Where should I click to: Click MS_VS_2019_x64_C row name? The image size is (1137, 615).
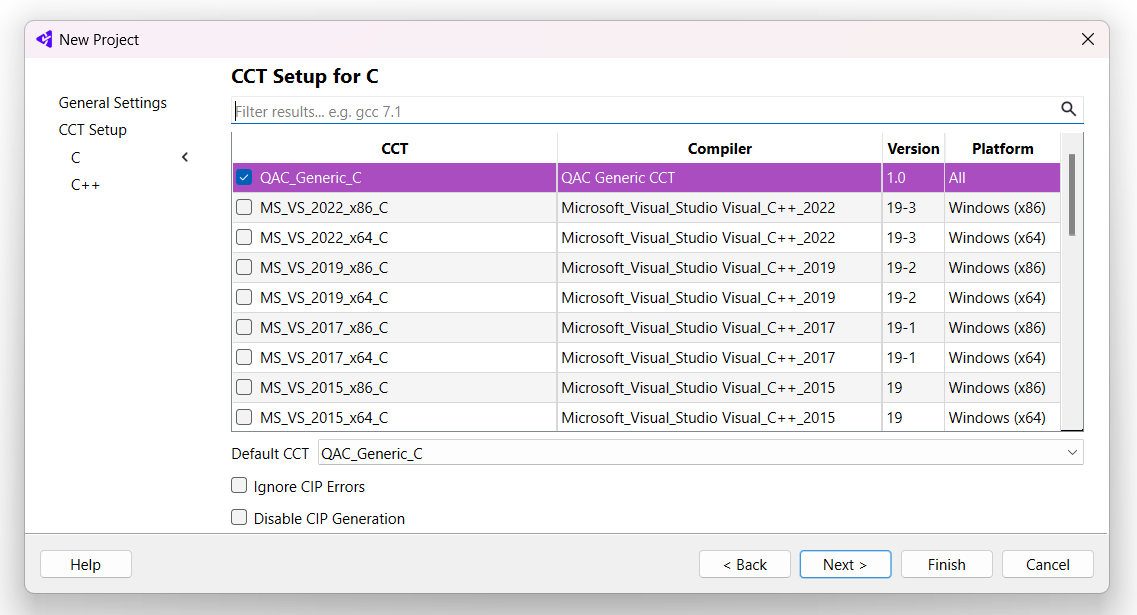click(x=324, y=298)
